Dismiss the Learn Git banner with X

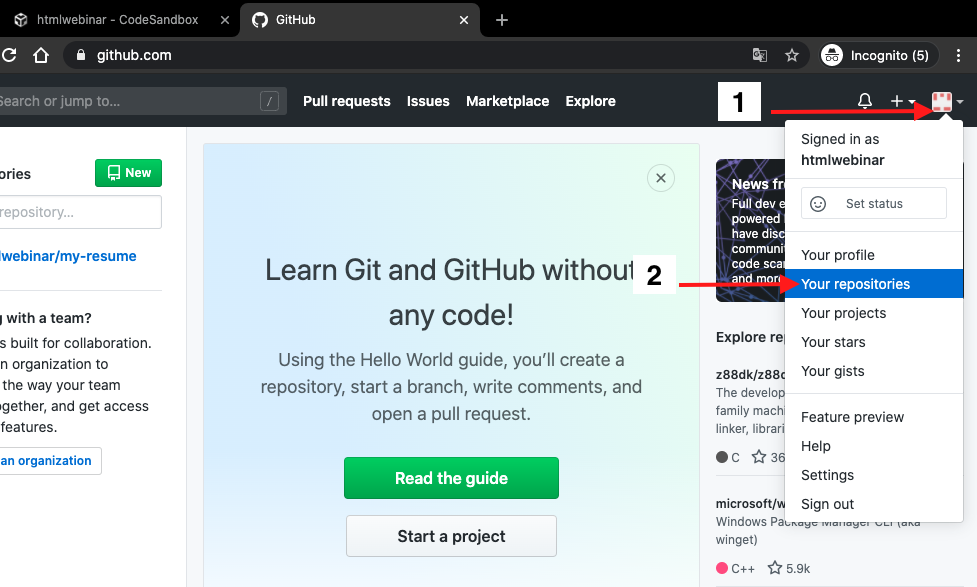point(660,178)
